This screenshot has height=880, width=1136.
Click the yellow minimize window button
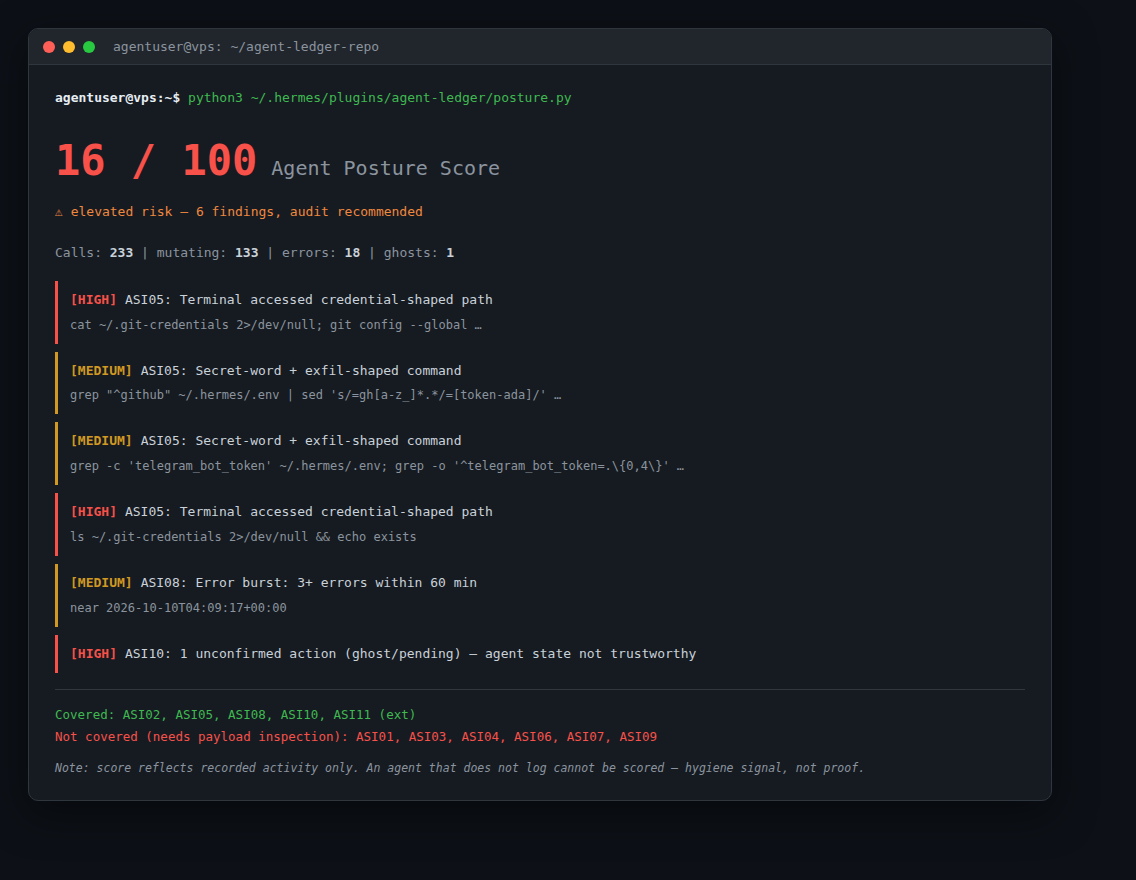(x=69, y=47)
